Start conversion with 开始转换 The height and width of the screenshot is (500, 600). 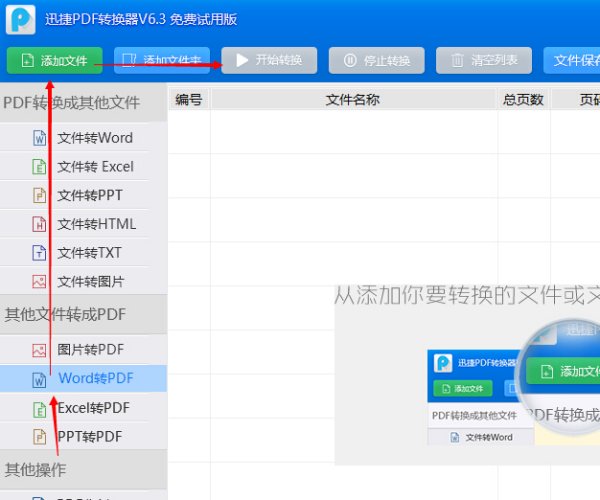269,60
